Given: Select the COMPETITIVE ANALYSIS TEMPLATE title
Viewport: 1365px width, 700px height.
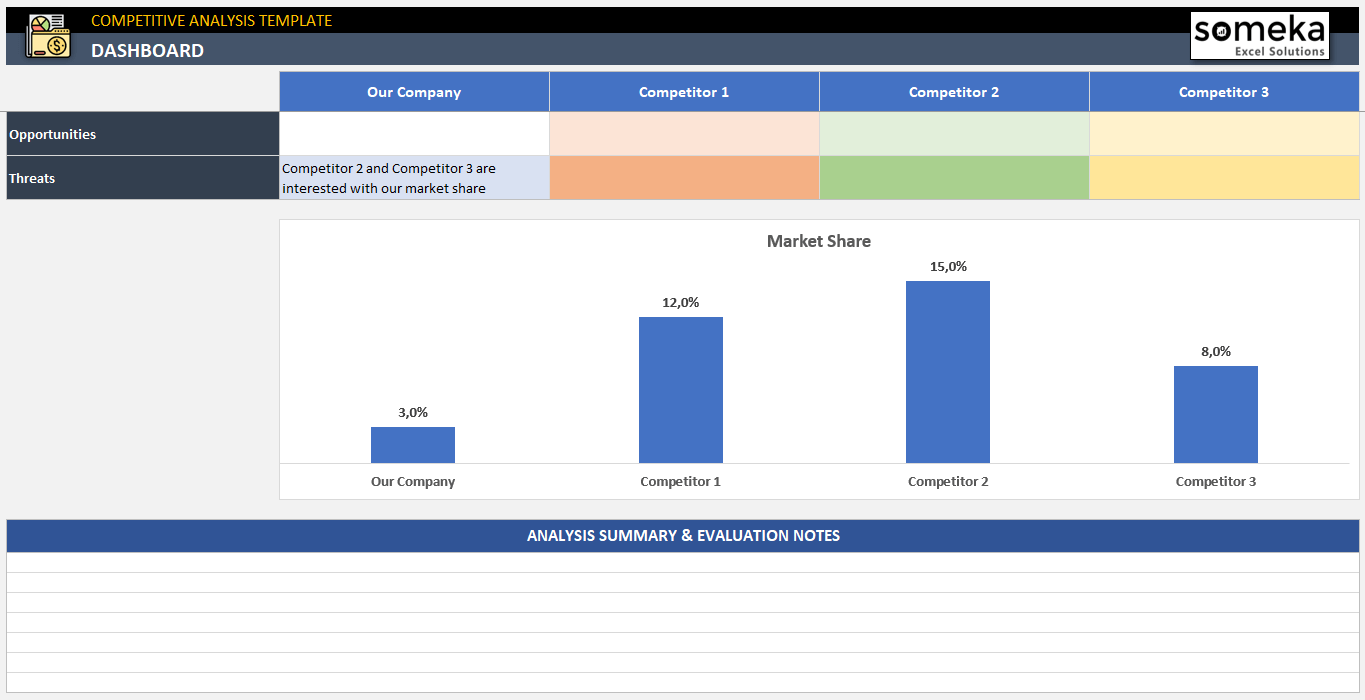Looking at the screenshot, I should point(210,19).
